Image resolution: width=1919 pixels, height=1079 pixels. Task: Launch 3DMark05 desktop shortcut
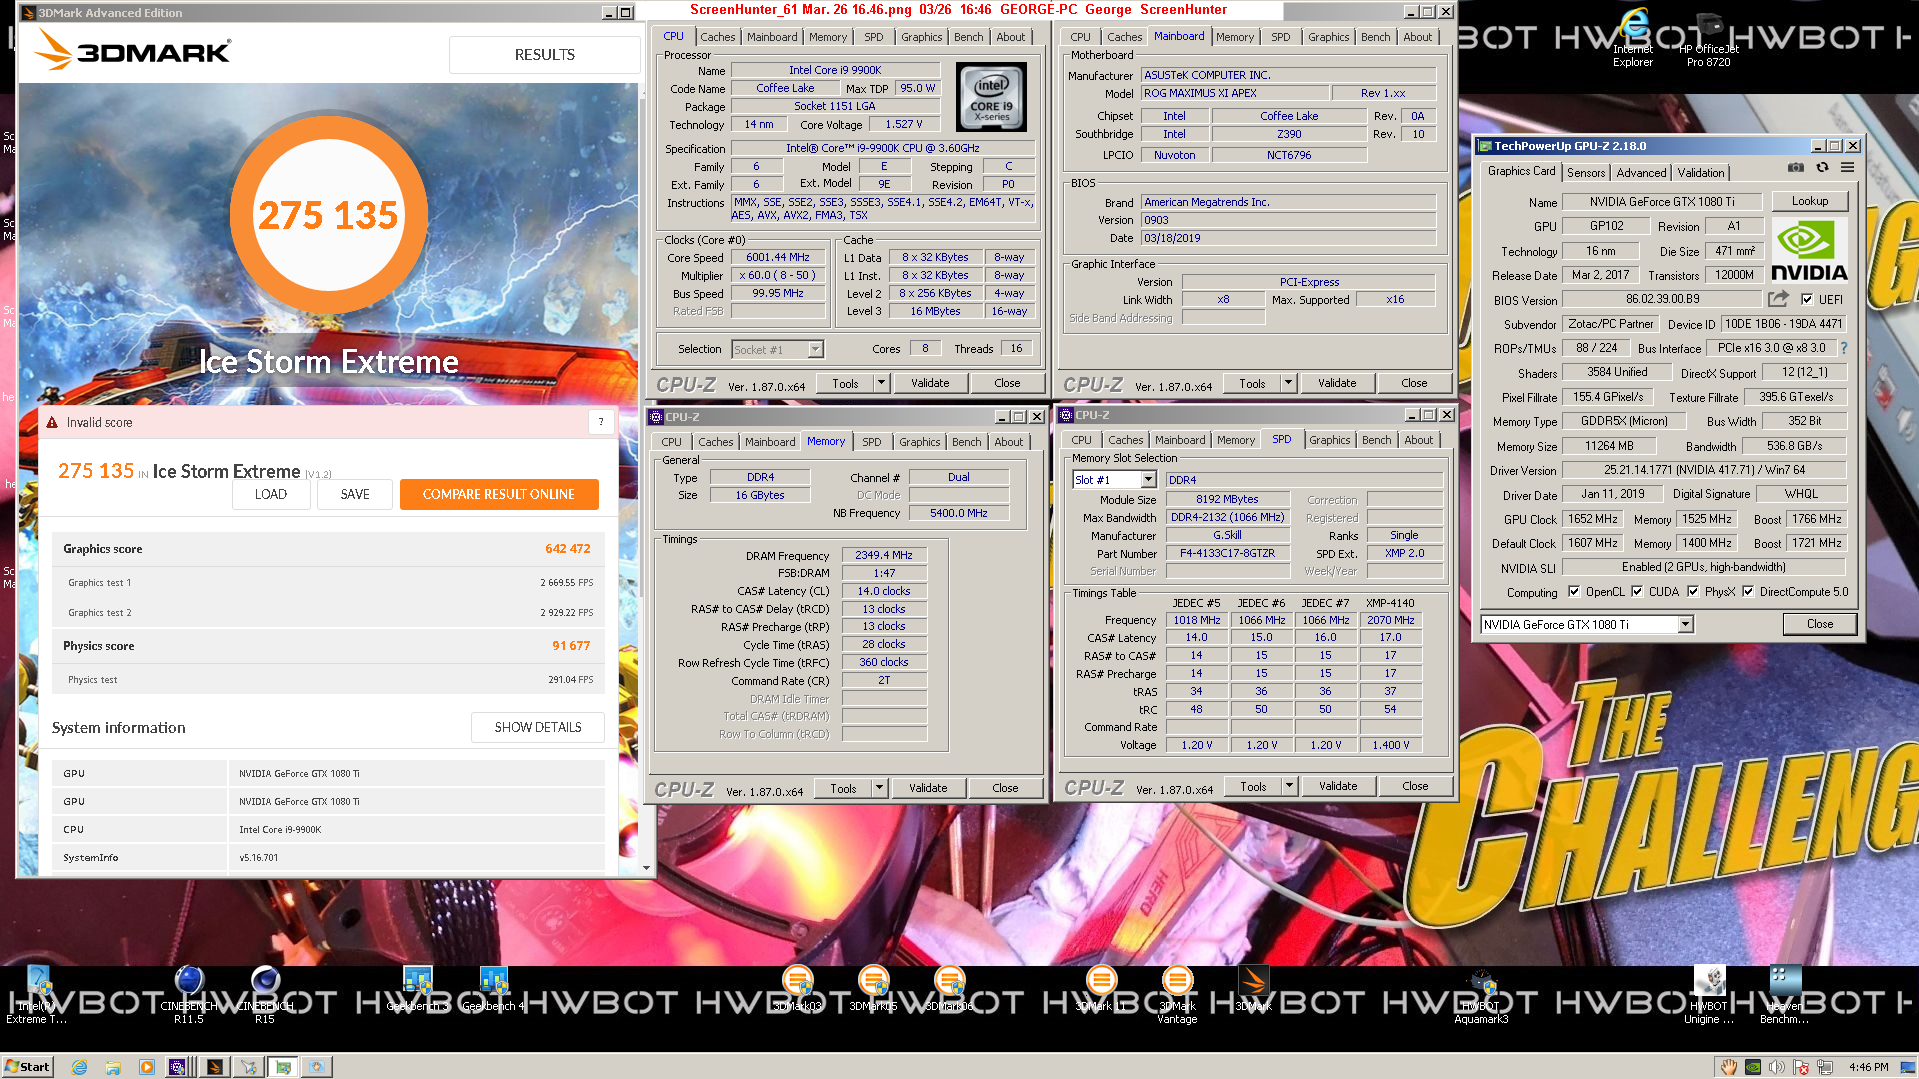(x=873, y=990)
